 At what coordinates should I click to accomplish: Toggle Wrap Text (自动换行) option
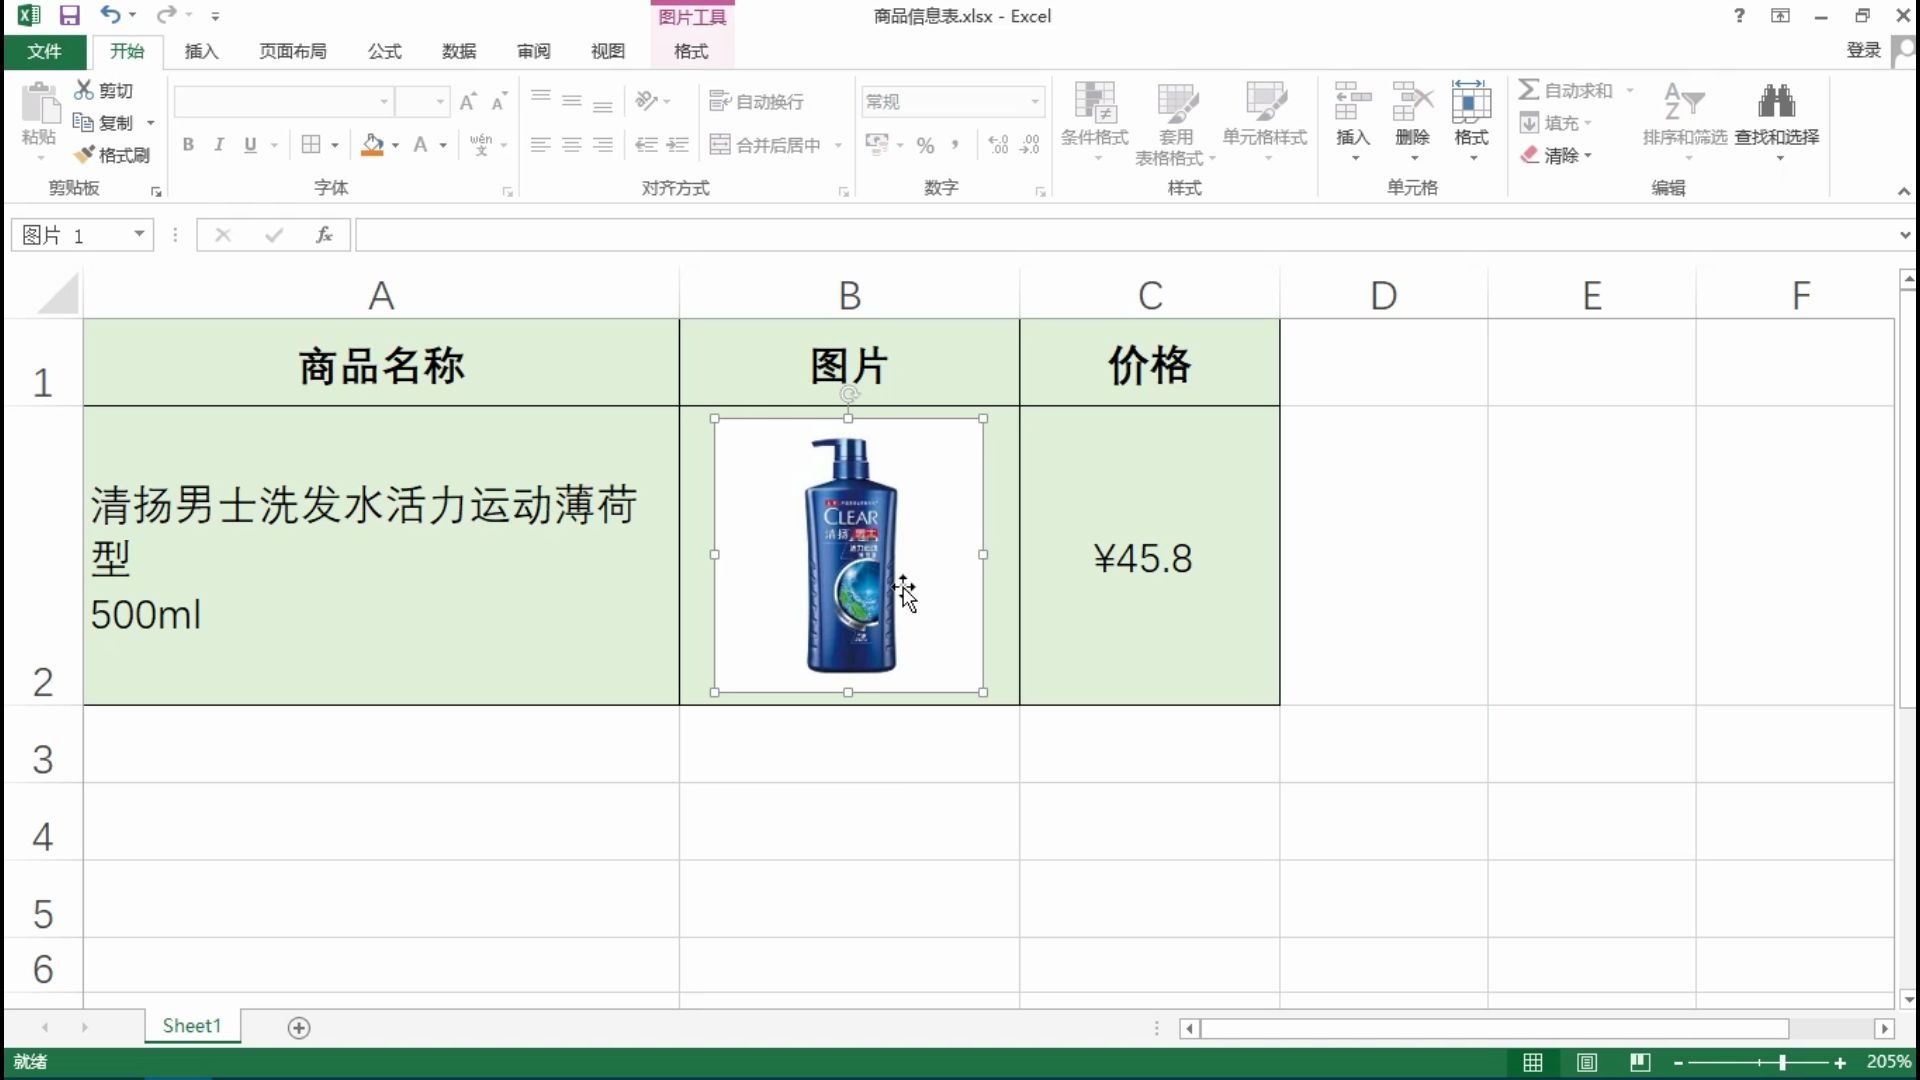(x=757, y=101)
